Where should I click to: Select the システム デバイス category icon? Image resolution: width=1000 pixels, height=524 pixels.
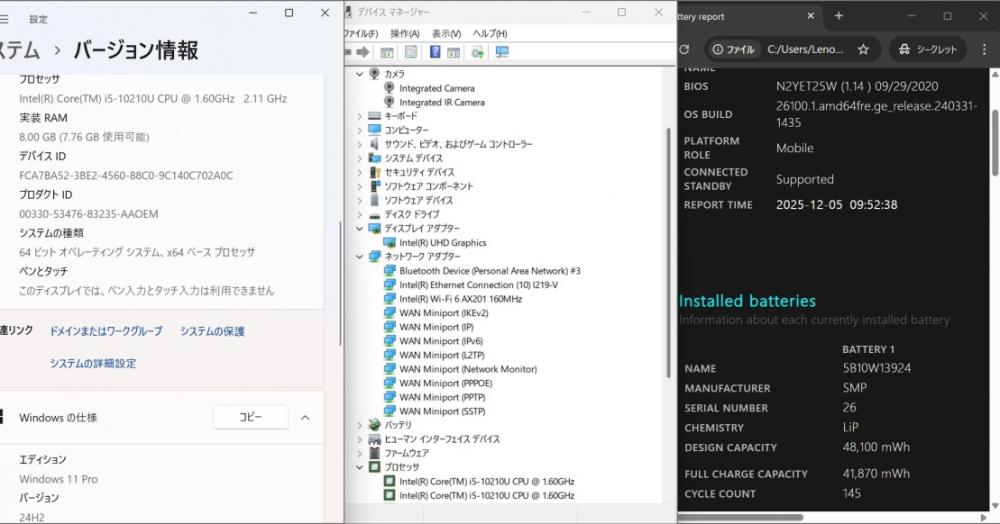tap(374, 157)
